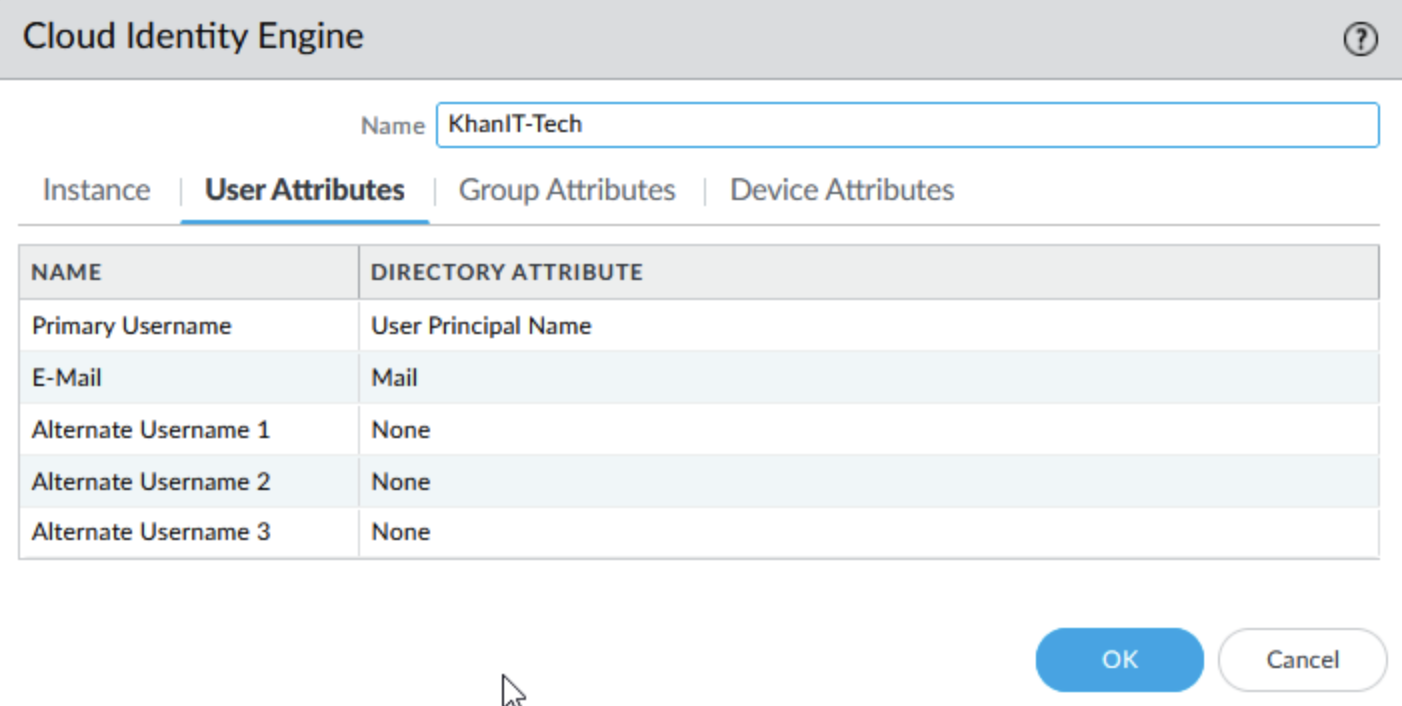This screenshot has height=706, width=1402.
Task: Open the User Principal Name attribute cell
Action: click(481, 326)
